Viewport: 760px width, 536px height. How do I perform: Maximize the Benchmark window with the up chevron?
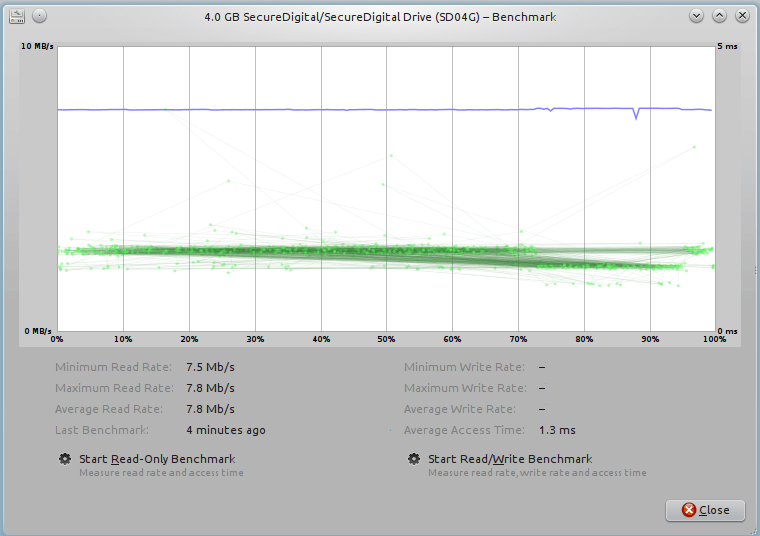tap(719, 16)
